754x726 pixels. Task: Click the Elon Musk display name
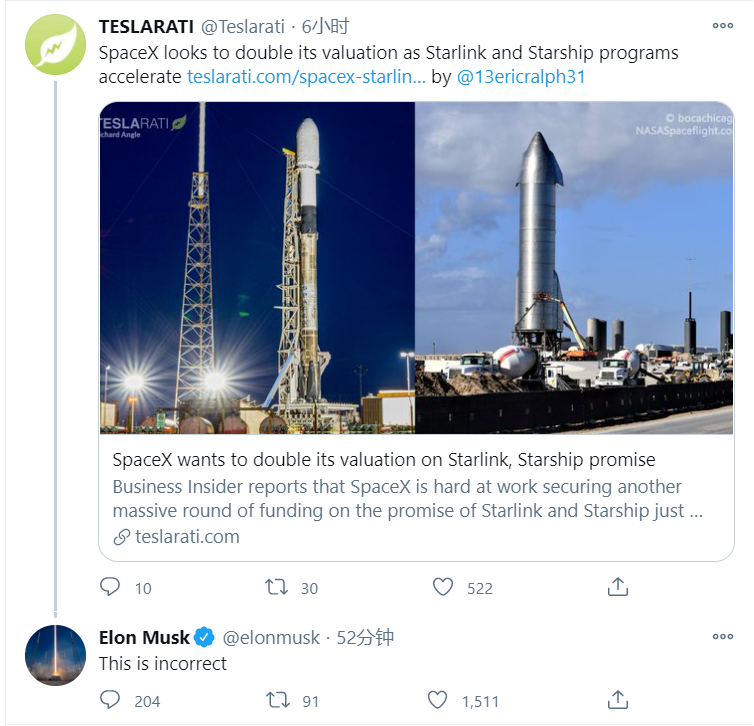tap(145, 637)
